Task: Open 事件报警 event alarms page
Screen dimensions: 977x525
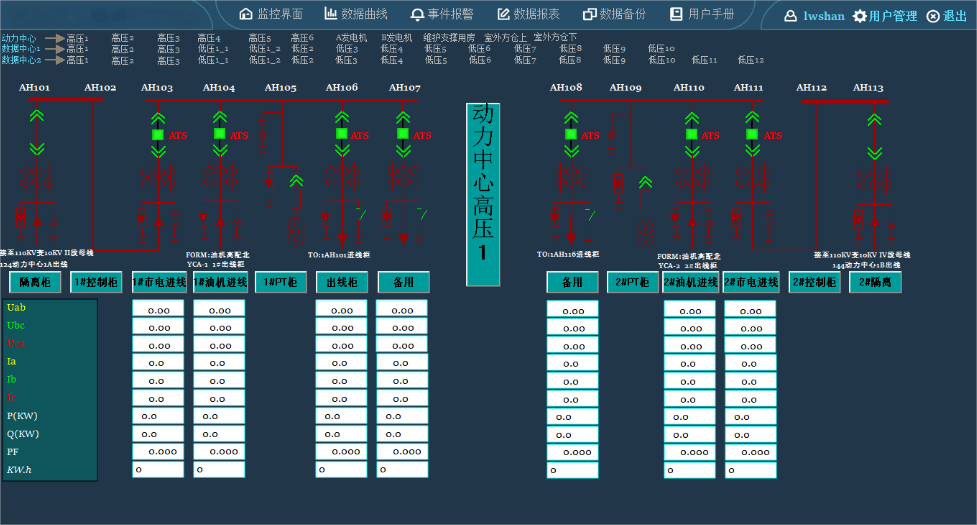Action: click(442, 14)
